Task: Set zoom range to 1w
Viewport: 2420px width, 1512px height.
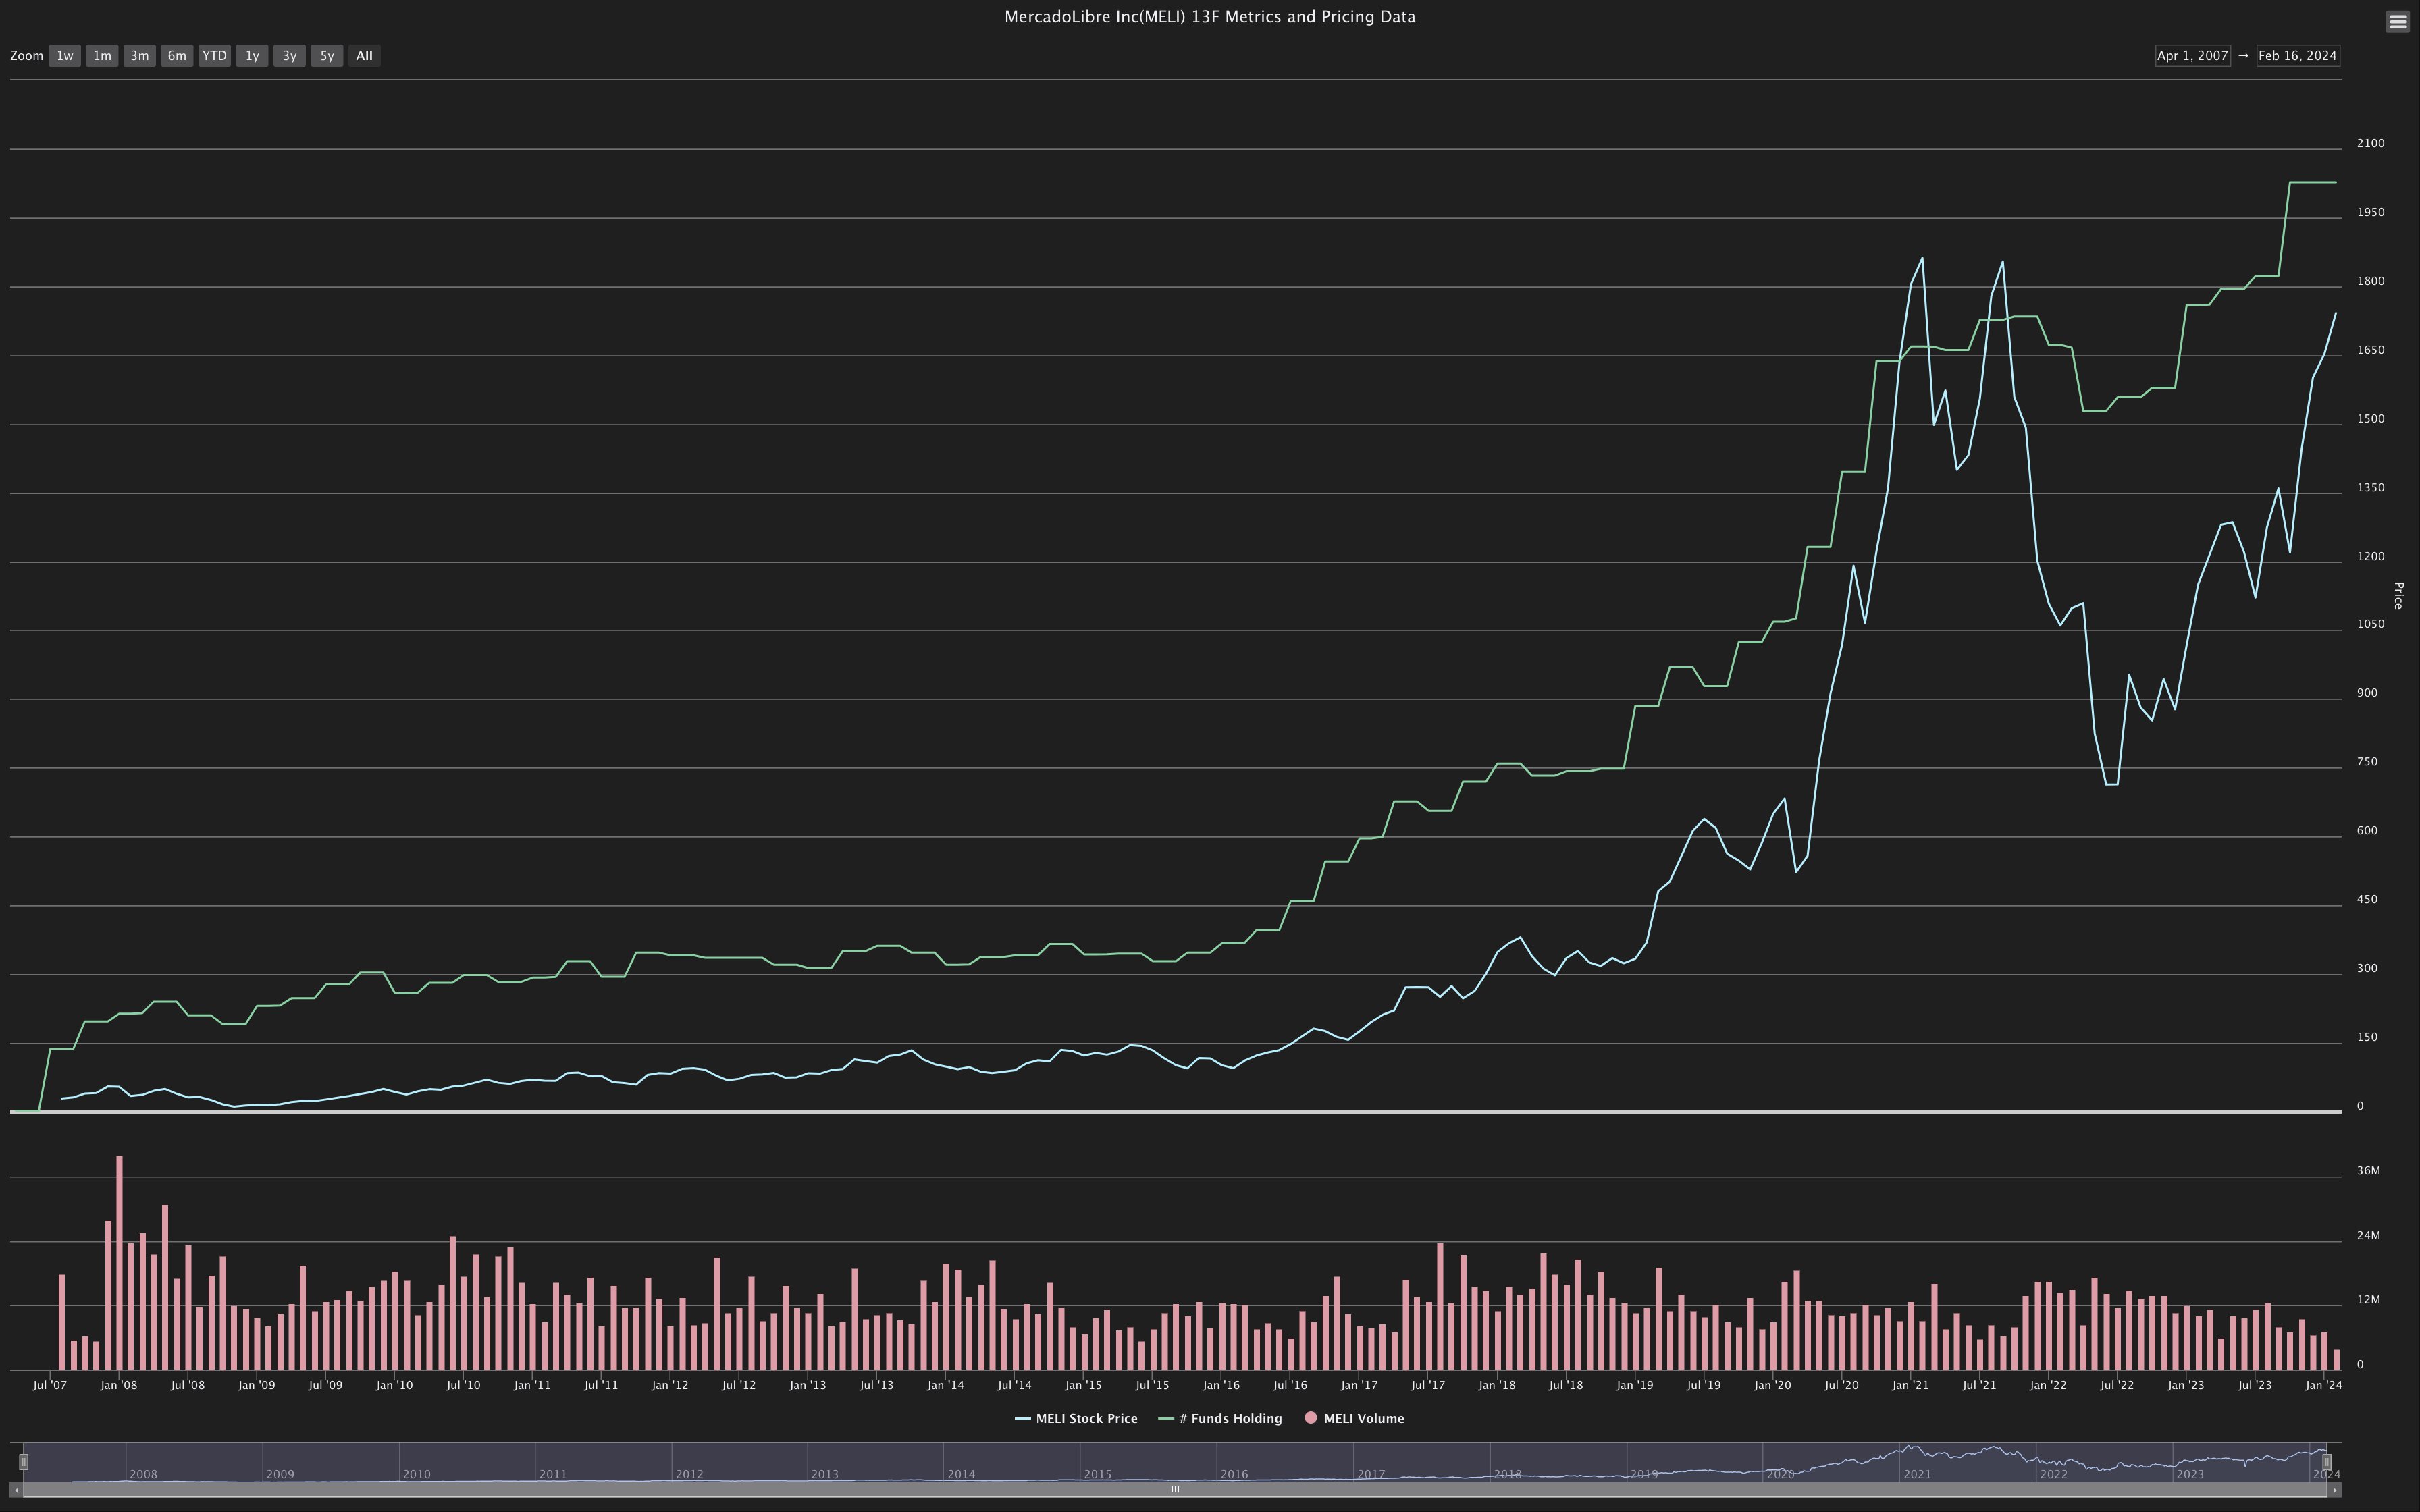Action: coord(65,56)
